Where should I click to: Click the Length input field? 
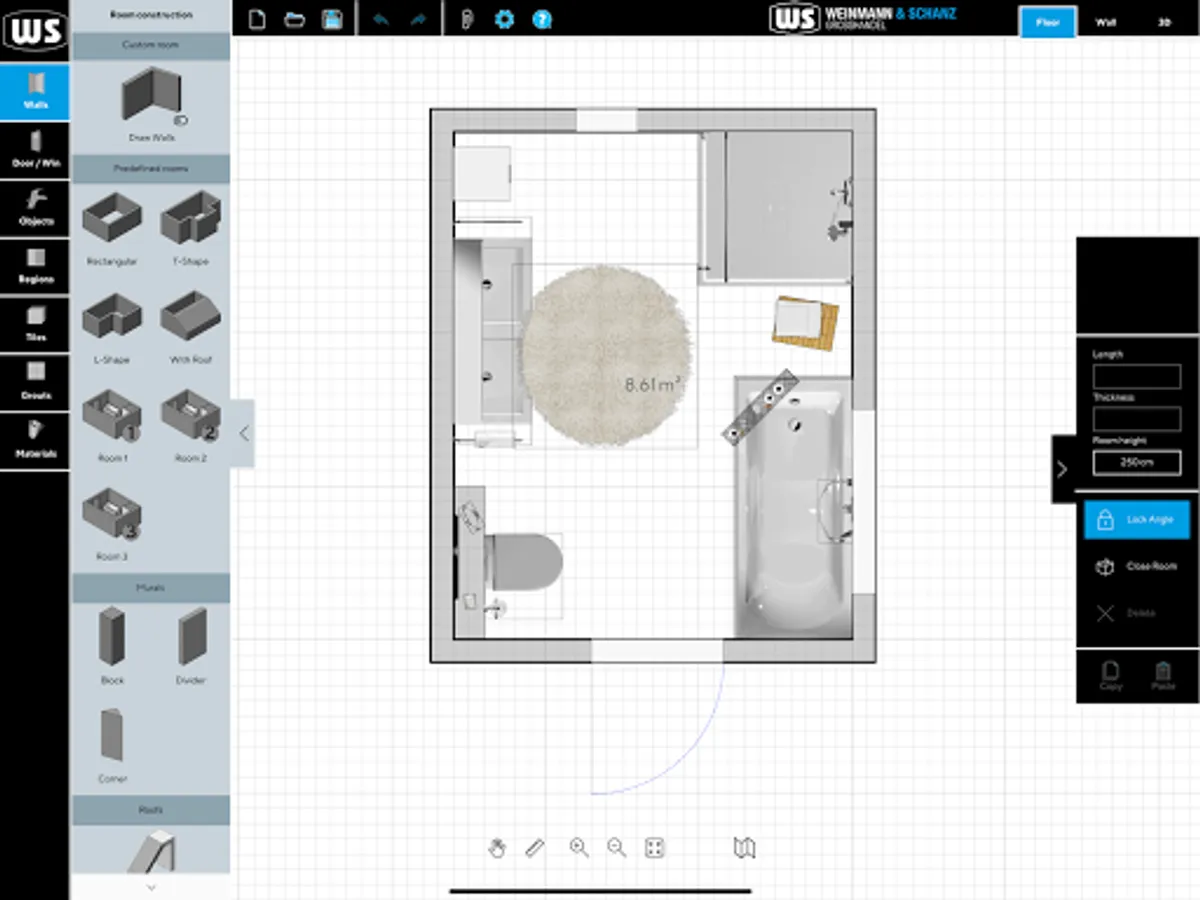(1137, 377)
